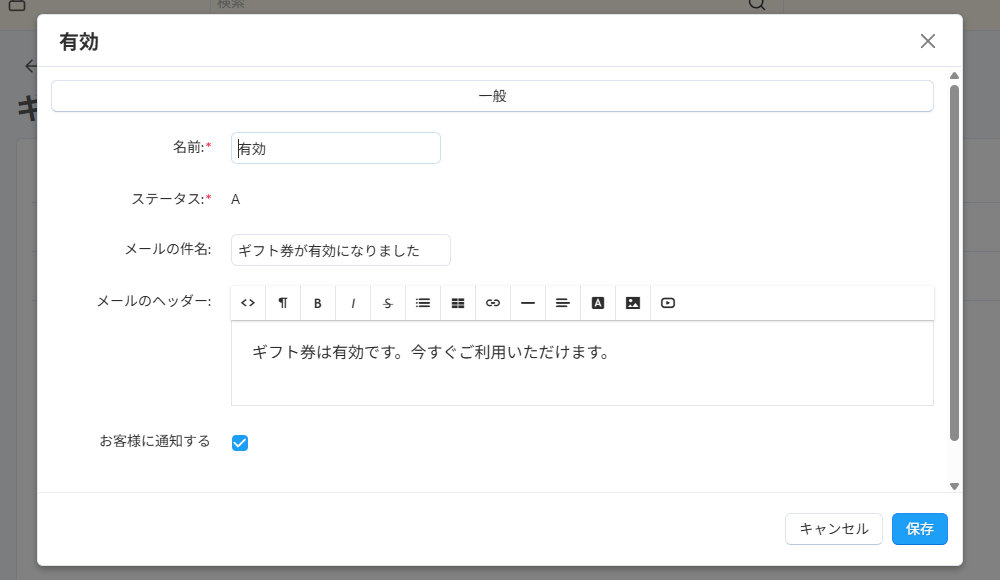Insert a table using the editor toolbar
Image resolution: width=1000 pixels, height=580 pixels.
[457, 302]
